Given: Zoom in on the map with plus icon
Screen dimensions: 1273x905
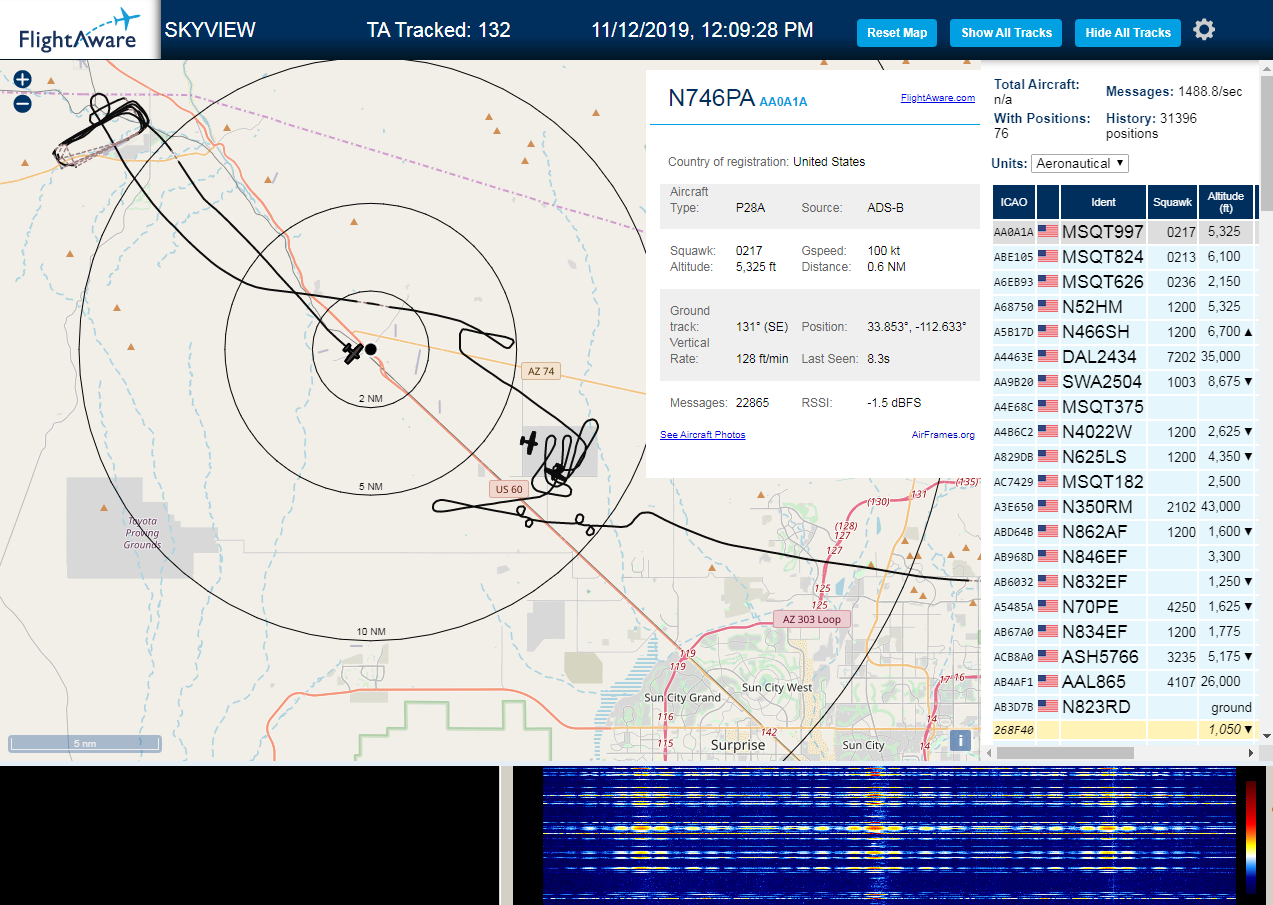Looking at the screenshot, I should 22,79.
